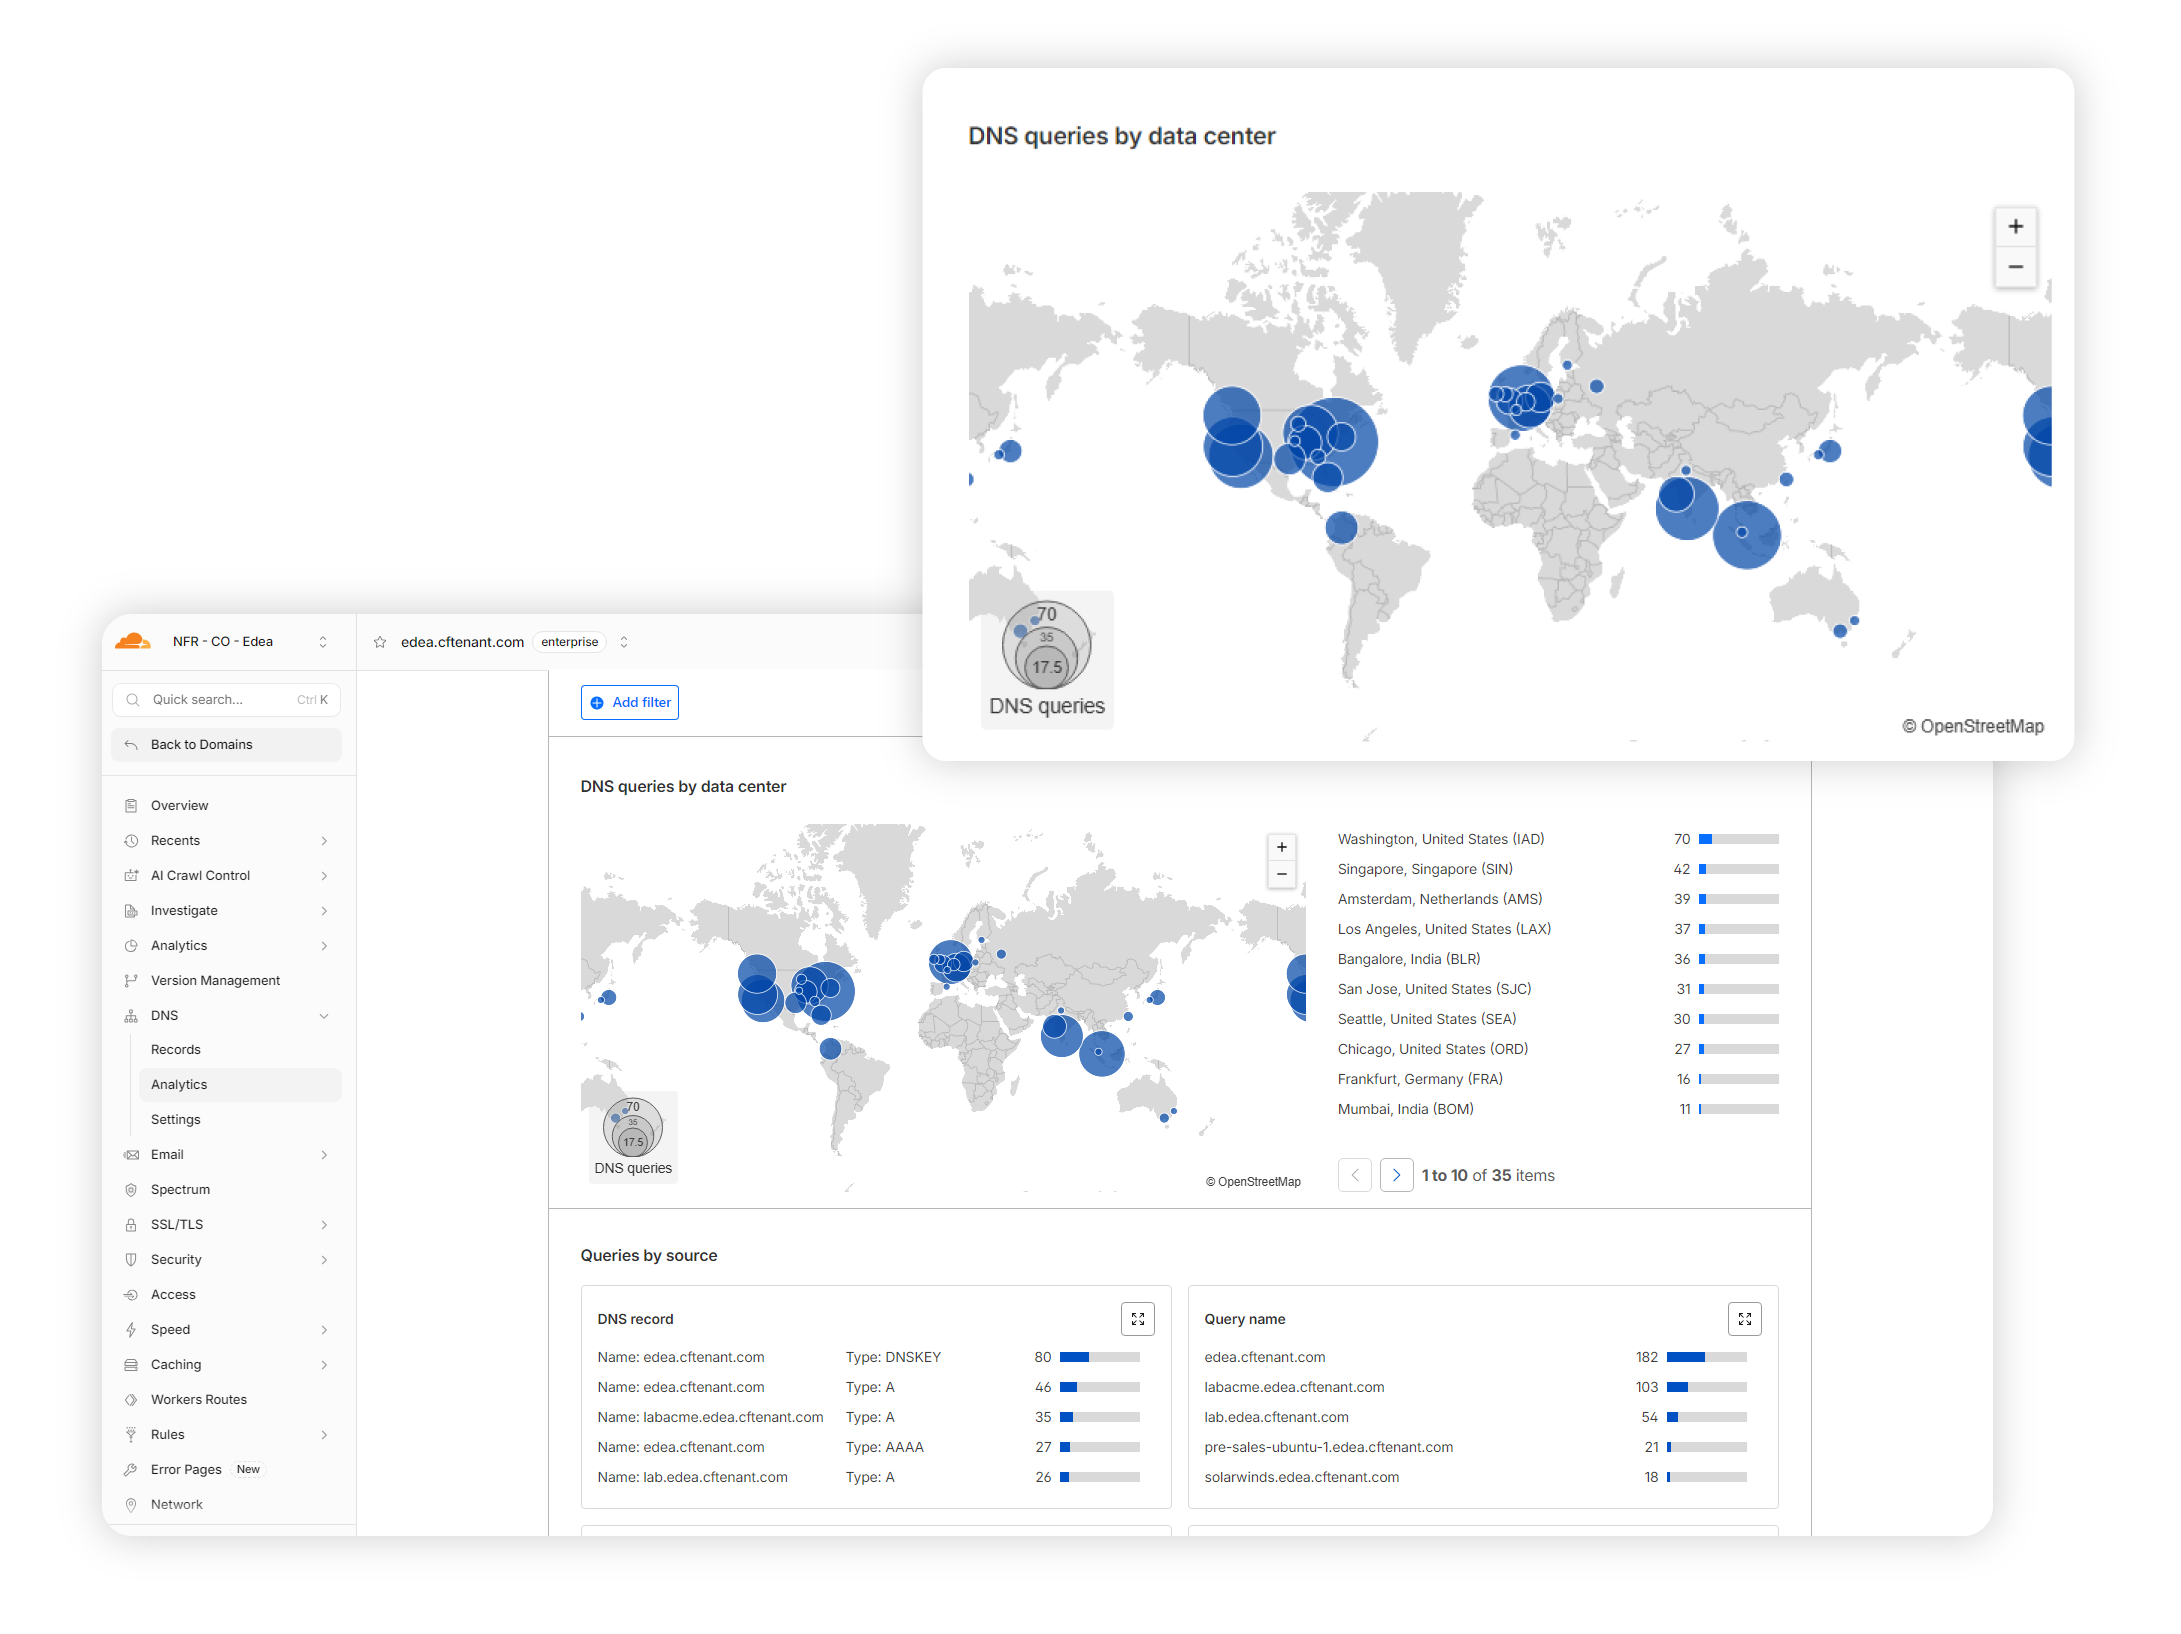Open the NFR - CO - Edea account switcher
The image size is (2181, 1634).
click(323, 642)
